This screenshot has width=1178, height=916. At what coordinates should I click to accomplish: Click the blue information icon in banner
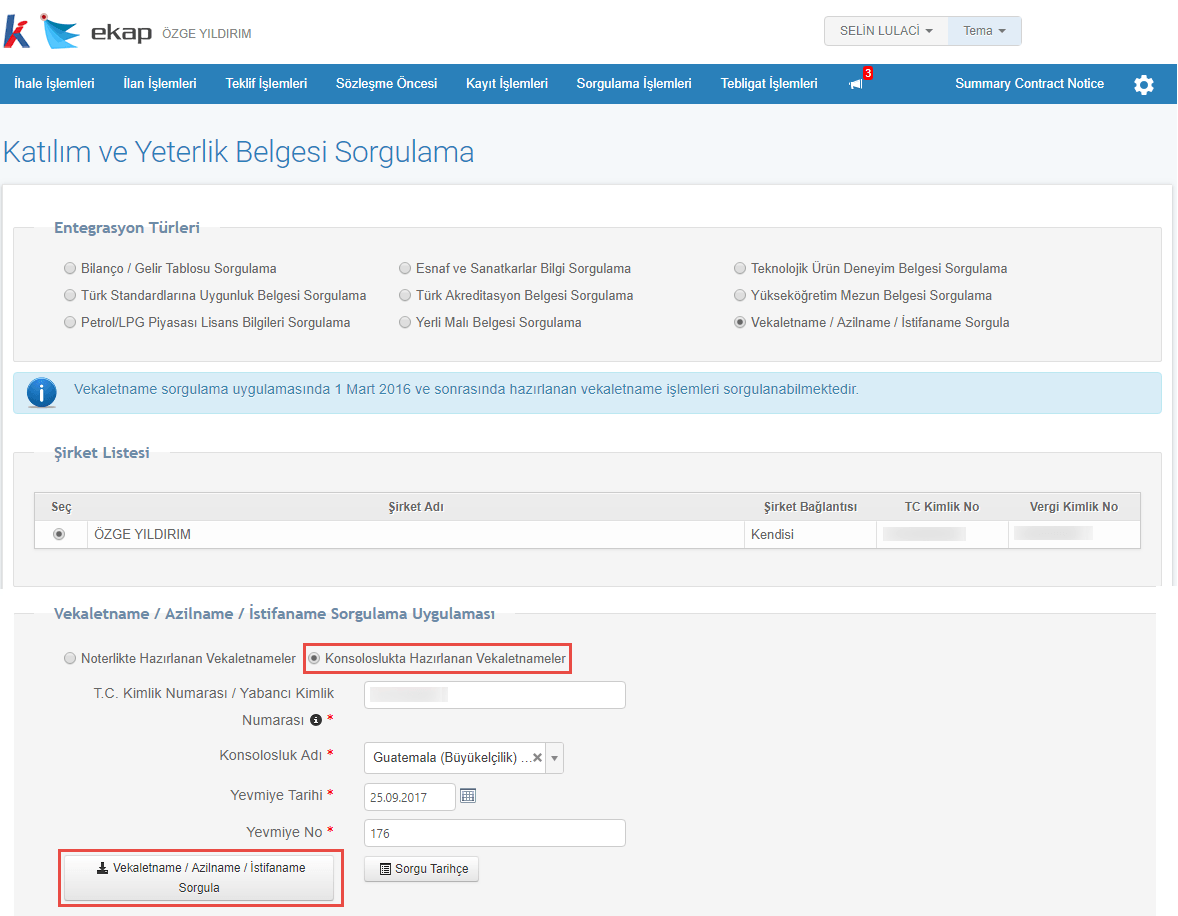tap(41, 392)
